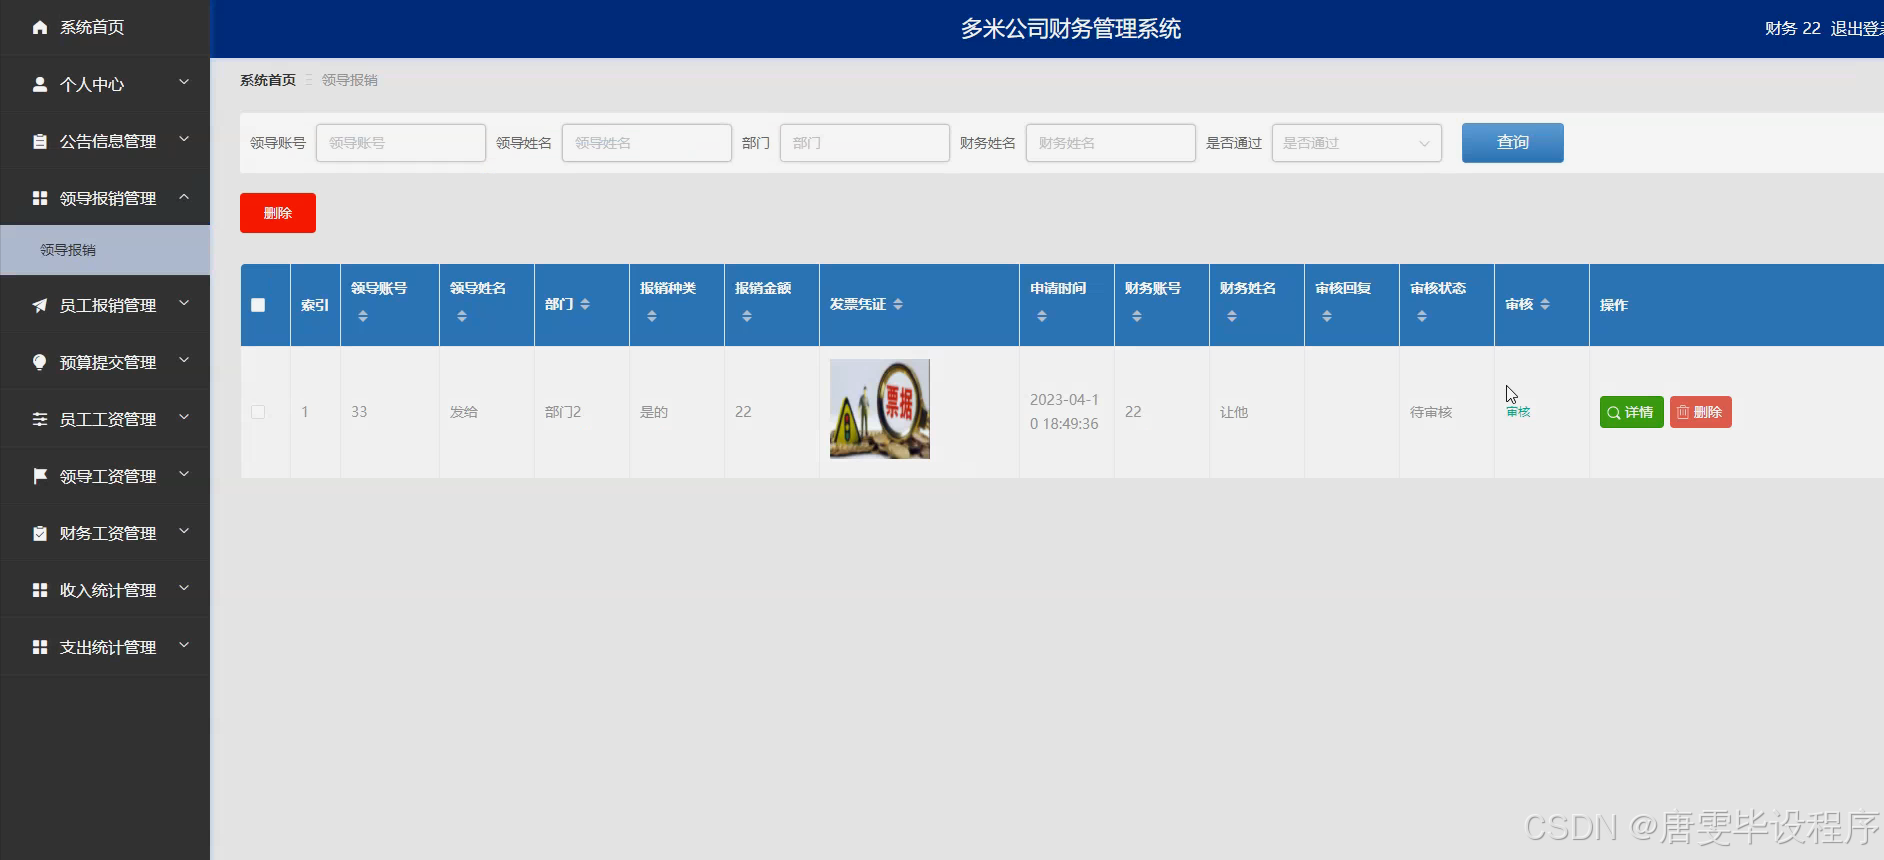Screen dimensions: 1884x860
Task: Open 员工工资管理 menu
Action: 105,419
